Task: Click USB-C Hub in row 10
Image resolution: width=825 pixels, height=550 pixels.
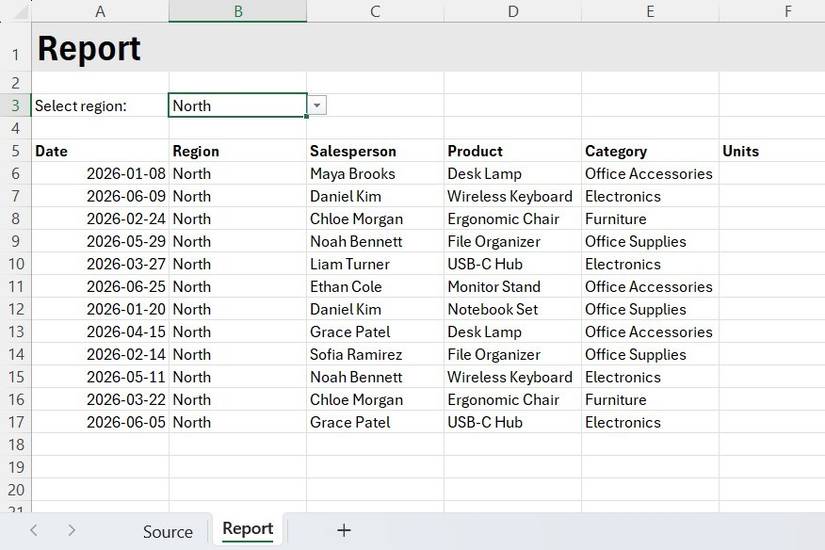Action: [513, 264]
